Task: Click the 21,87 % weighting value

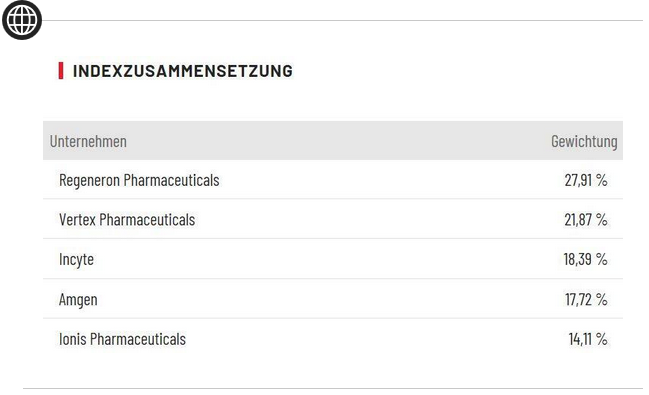Action: 586,219
